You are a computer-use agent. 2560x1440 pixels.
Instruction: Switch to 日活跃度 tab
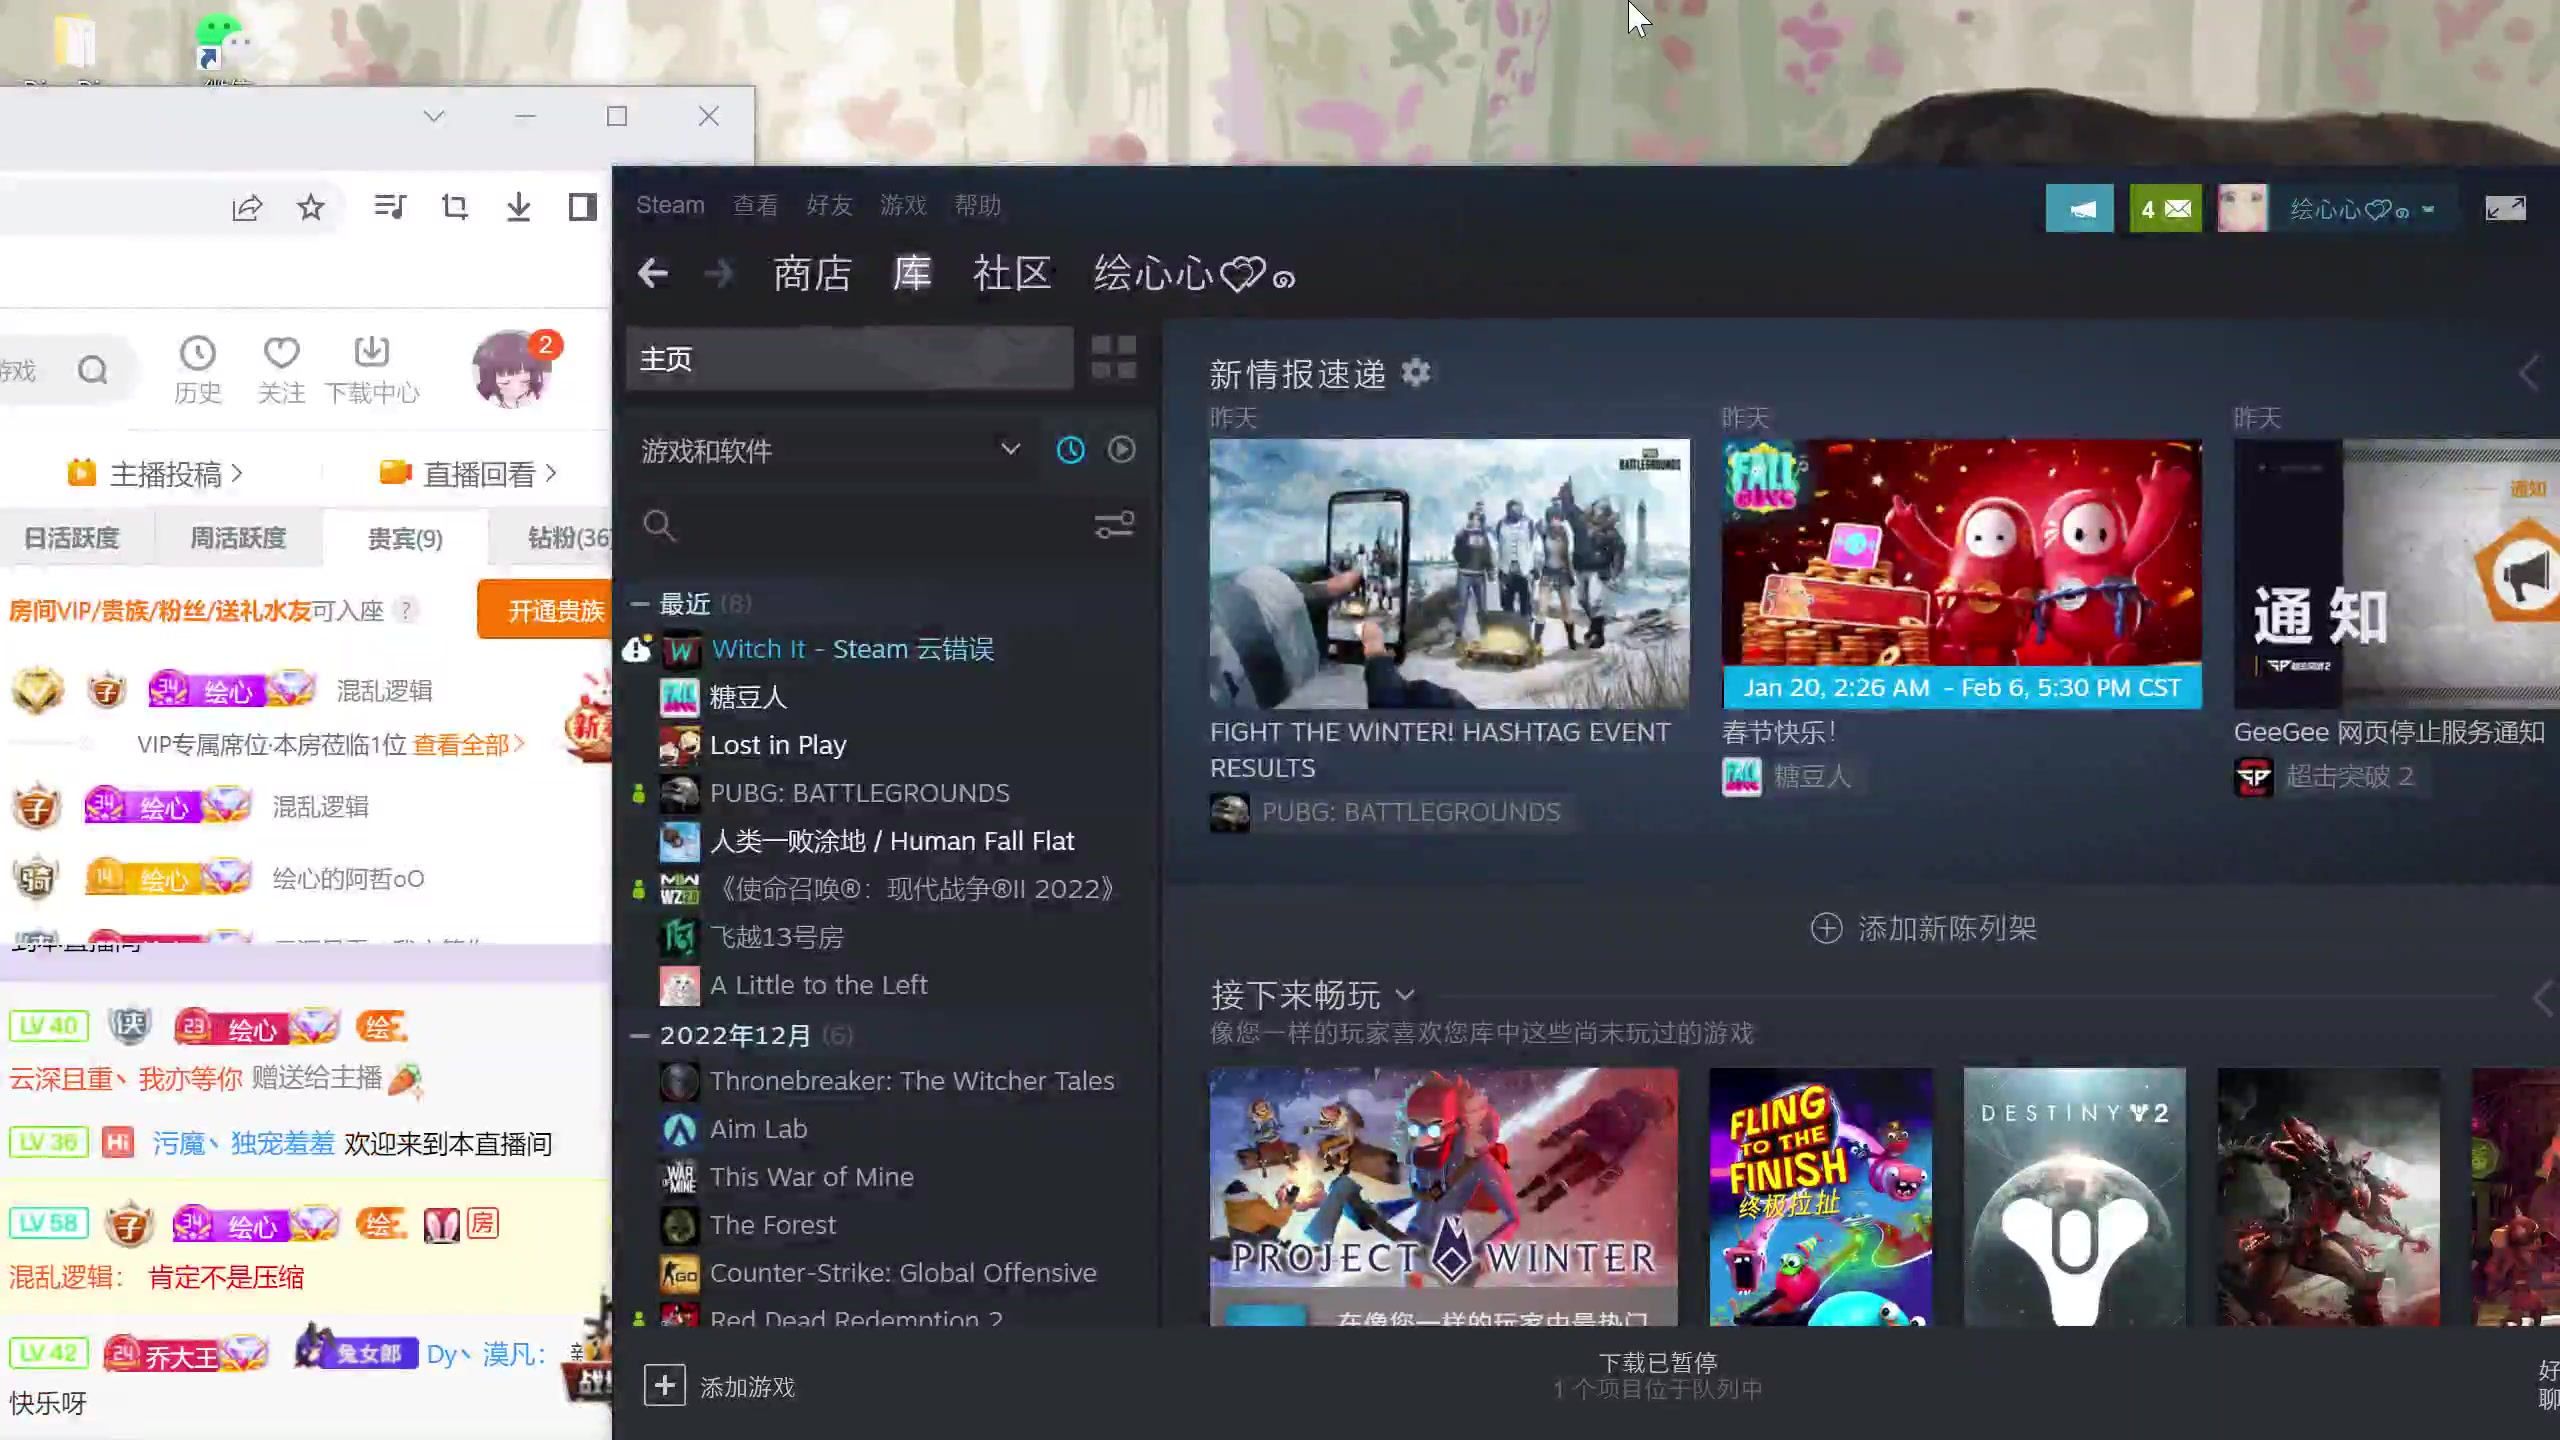tap(72, 538)
